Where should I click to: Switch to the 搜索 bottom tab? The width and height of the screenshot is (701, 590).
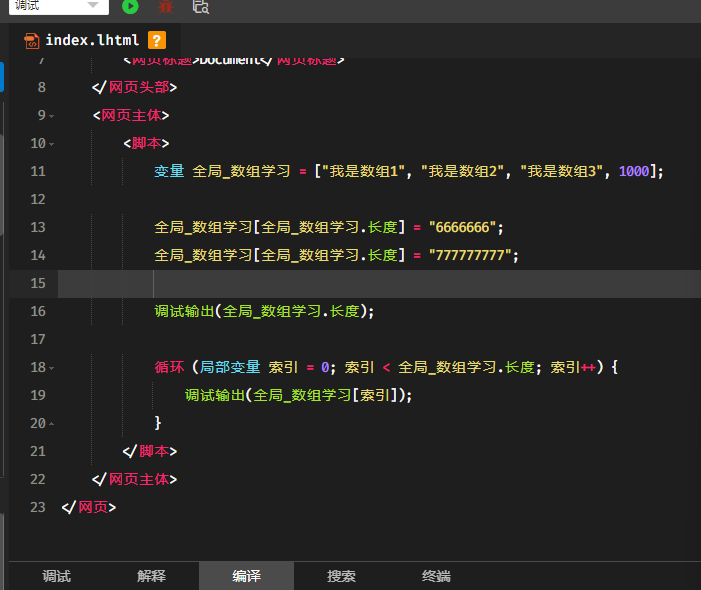click(341, 576)
